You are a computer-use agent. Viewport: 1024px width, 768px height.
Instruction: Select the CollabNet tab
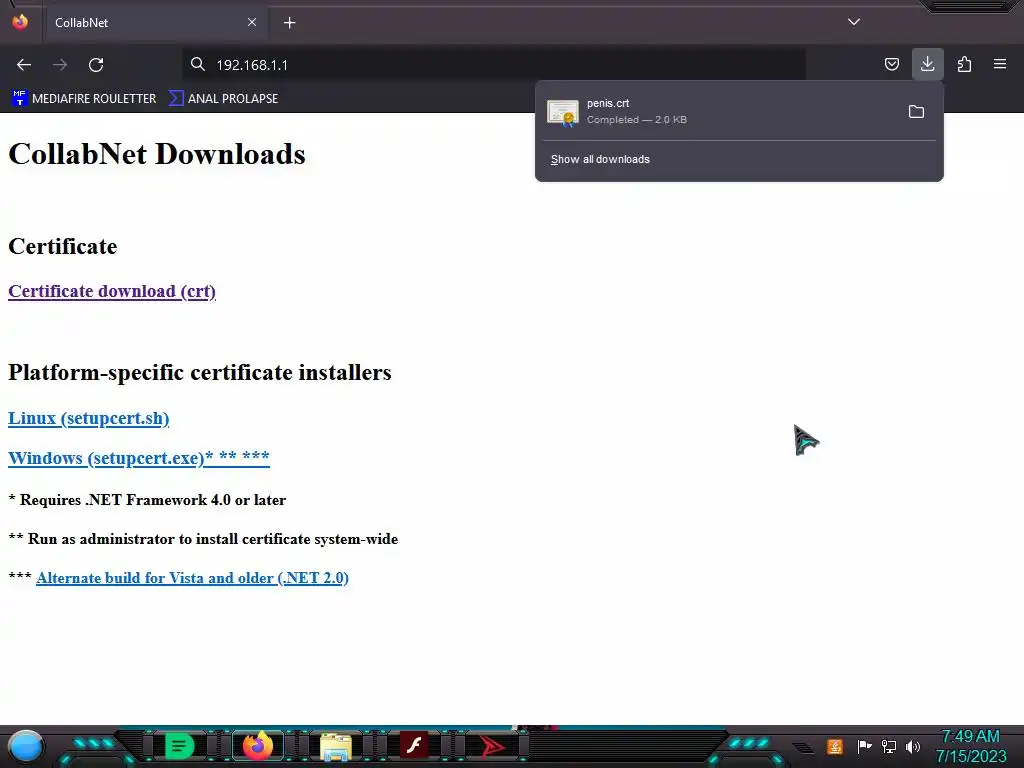tap(155, 23)
